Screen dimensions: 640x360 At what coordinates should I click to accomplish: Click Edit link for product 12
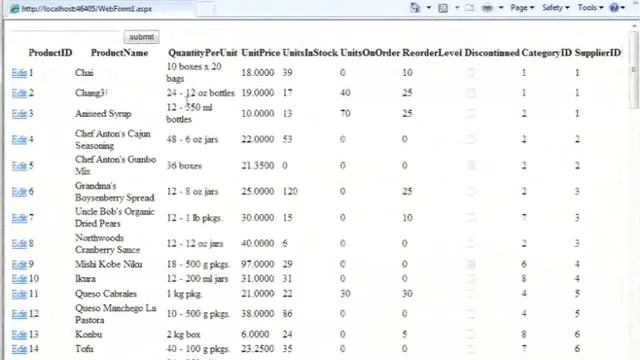19,314
